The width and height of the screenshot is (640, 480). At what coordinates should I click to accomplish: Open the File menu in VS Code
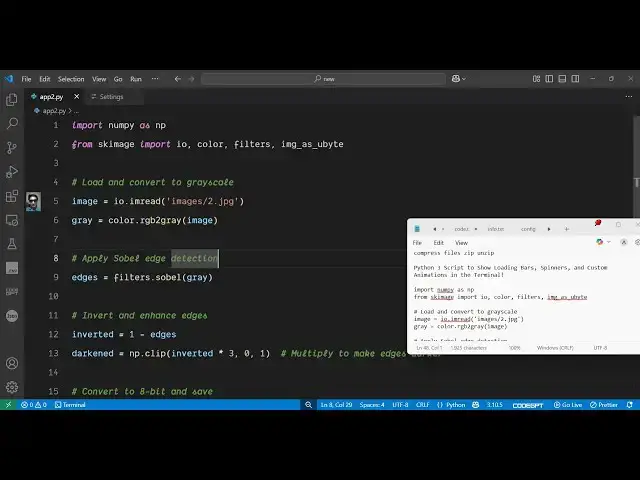point(26,79)
